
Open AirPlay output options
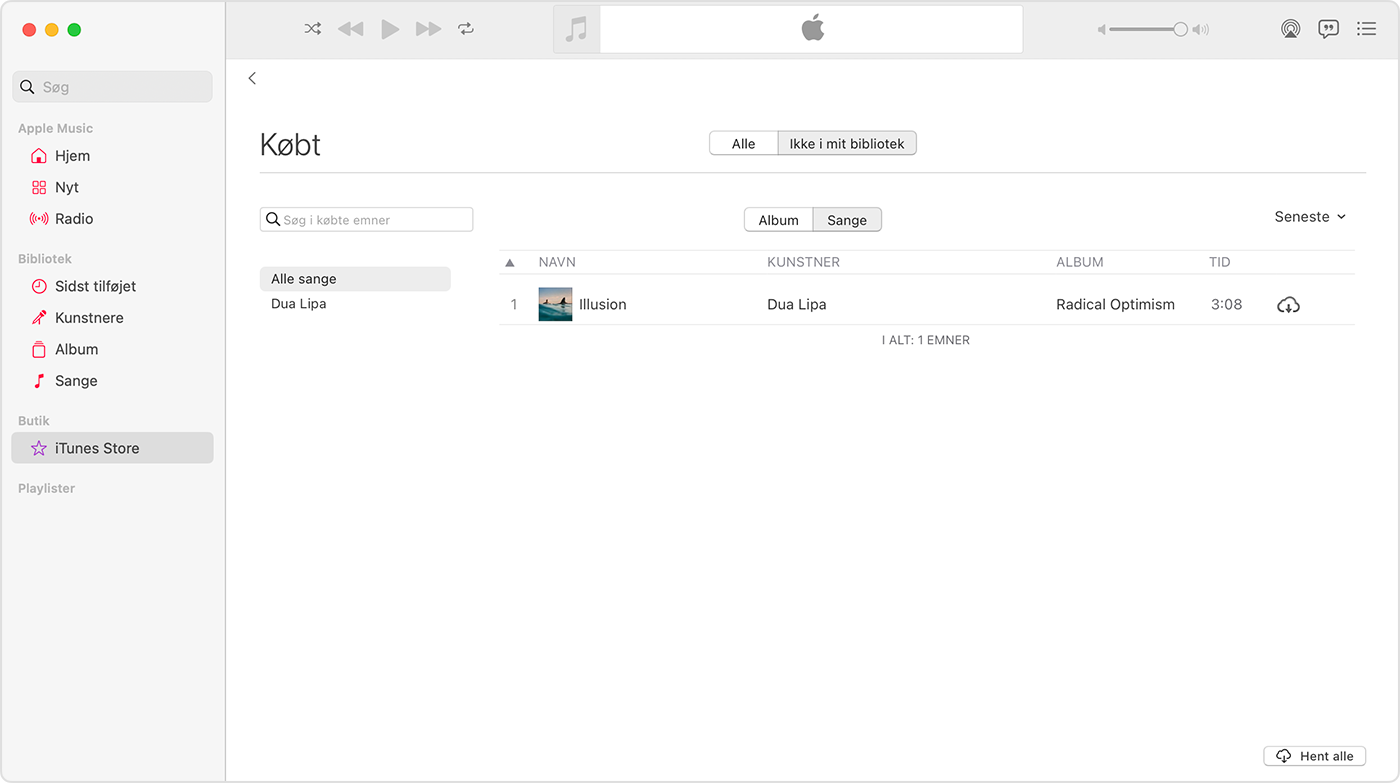pos(1291,29)
